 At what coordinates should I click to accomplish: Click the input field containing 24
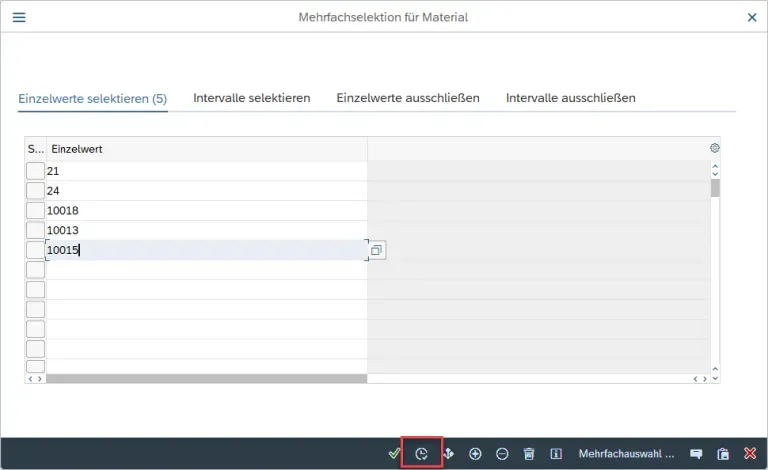click(x=205, y=191)
